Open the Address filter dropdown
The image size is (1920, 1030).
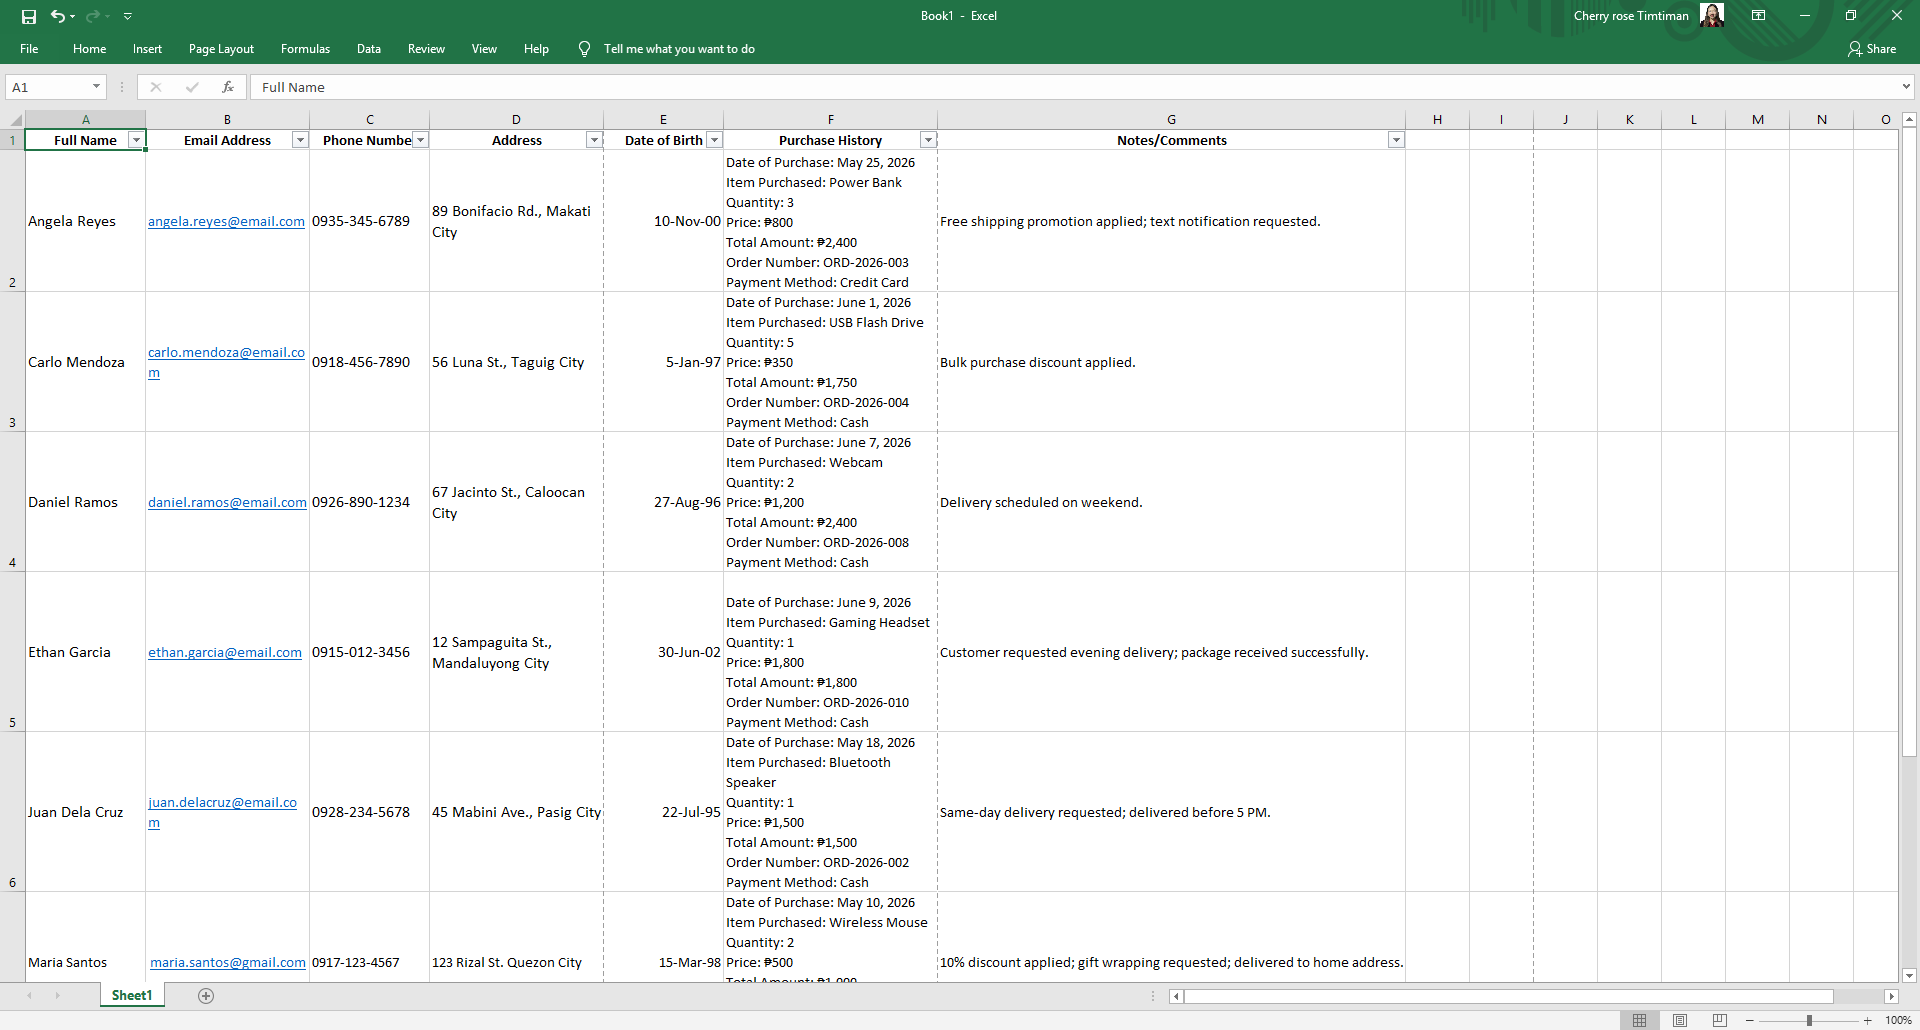coord(594,140)
